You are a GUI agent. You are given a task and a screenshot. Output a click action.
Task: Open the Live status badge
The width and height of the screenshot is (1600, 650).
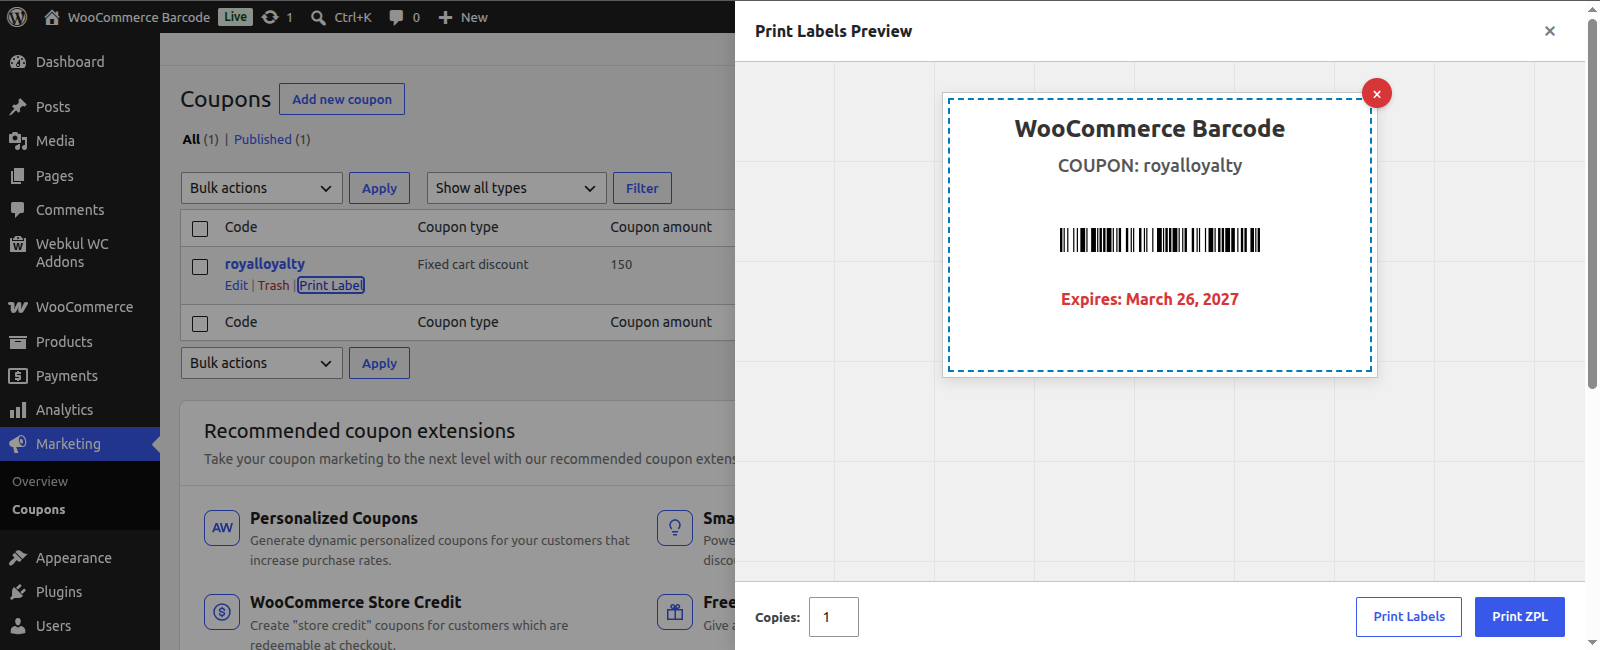click(236, 17)
